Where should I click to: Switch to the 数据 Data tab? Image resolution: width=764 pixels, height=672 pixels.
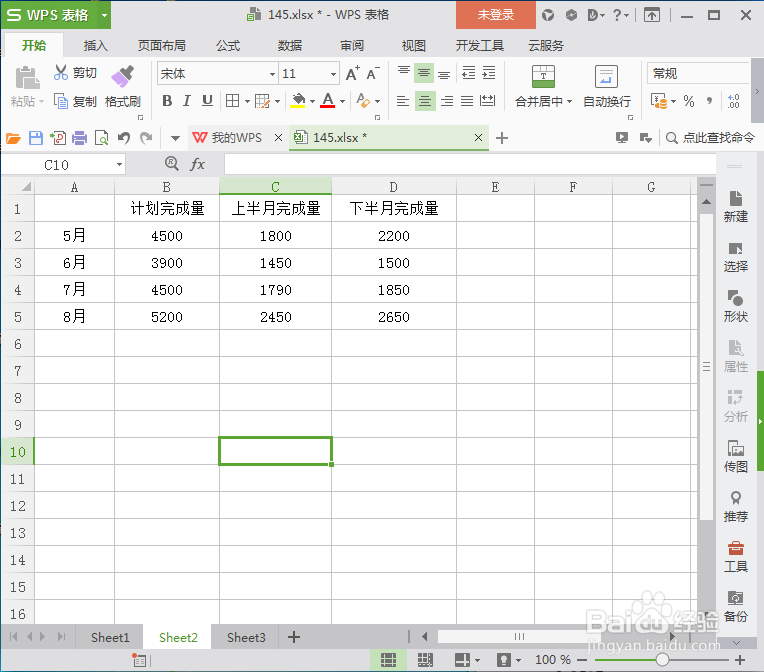click(x=290, y=46)
